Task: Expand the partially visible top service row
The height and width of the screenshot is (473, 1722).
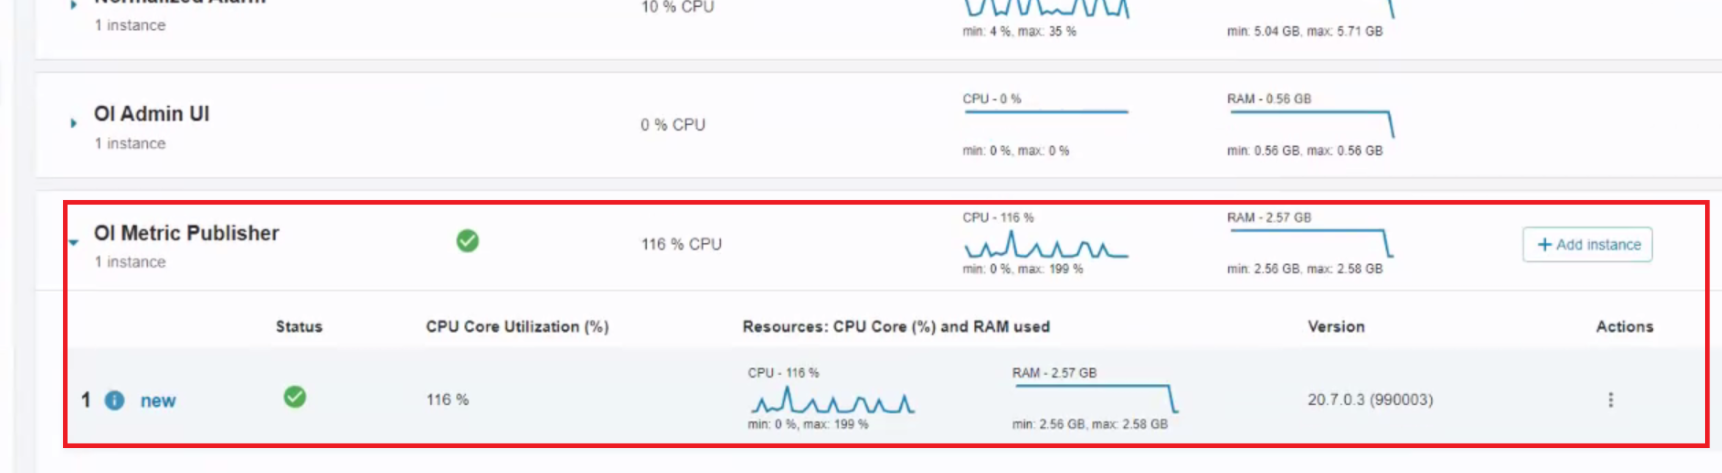Action: coord(73,5)
